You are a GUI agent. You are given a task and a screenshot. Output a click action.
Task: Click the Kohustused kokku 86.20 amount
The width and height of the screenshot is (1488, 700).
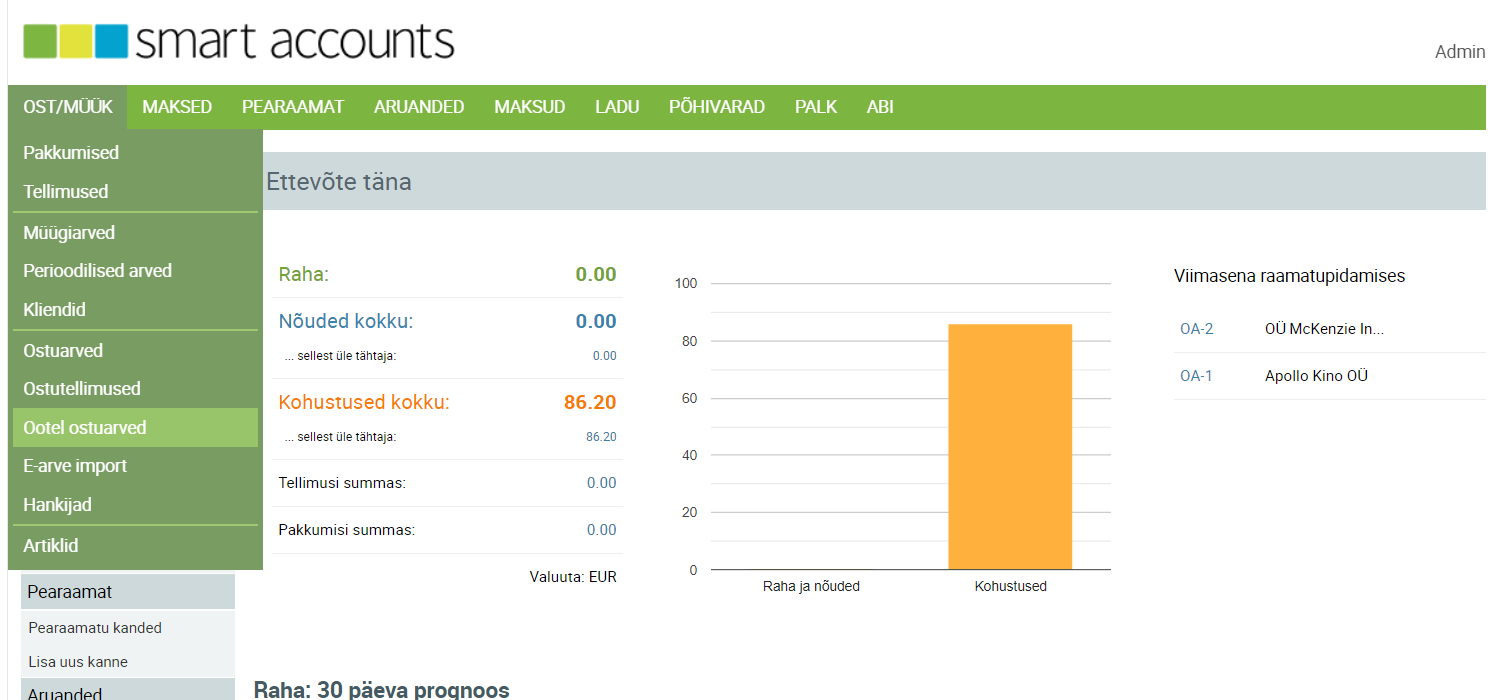pos(590,402)
